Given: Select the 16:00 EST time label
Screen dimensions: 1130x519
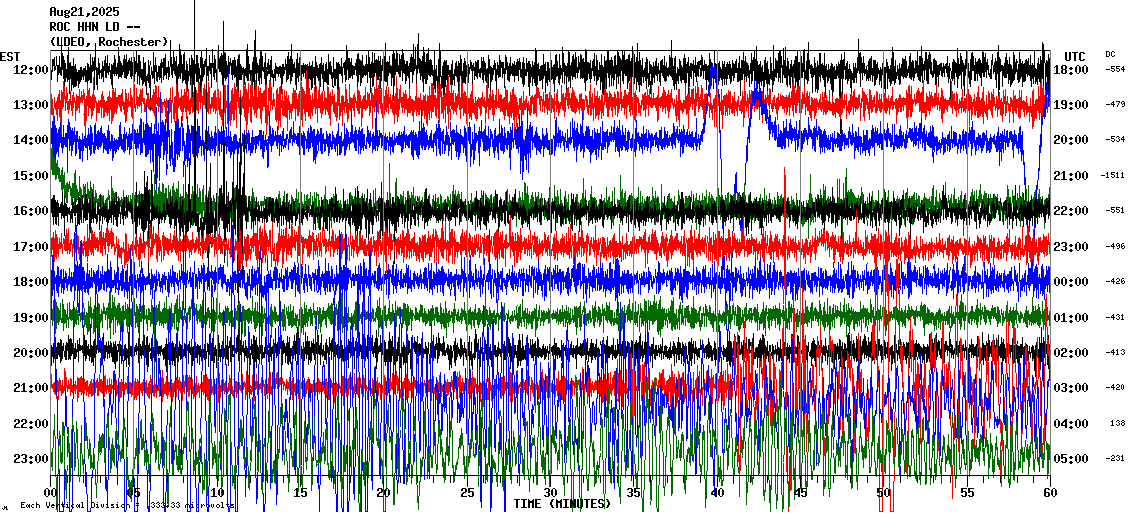Looking at the screenshot, I should [30, 211].
